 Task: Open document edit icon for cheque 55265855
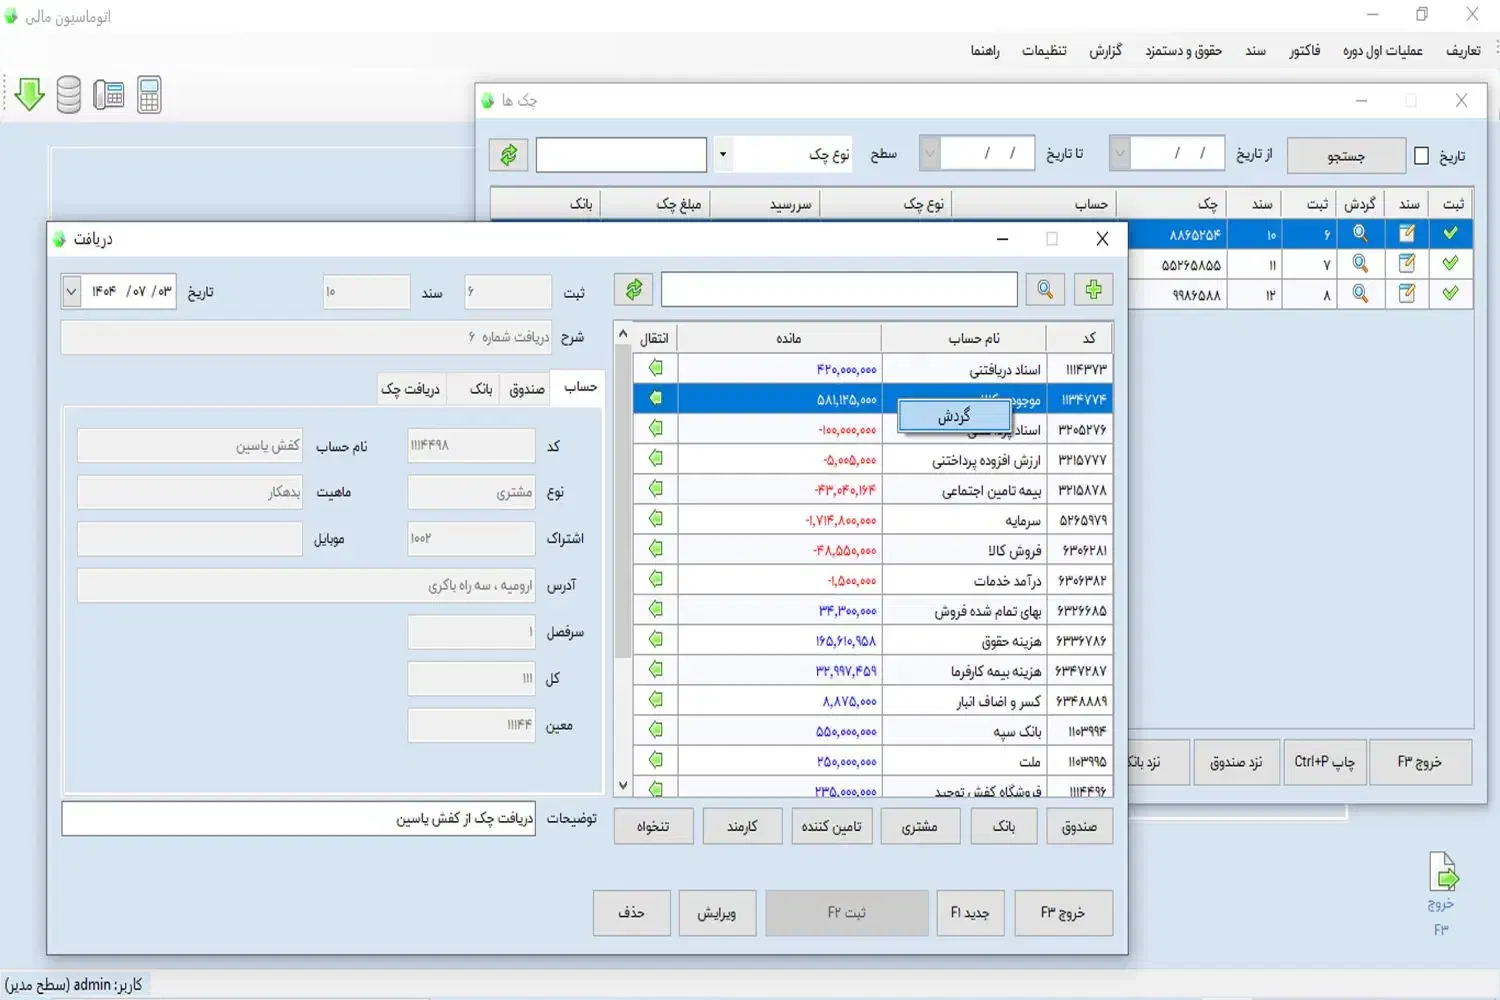click(1407, 264)
